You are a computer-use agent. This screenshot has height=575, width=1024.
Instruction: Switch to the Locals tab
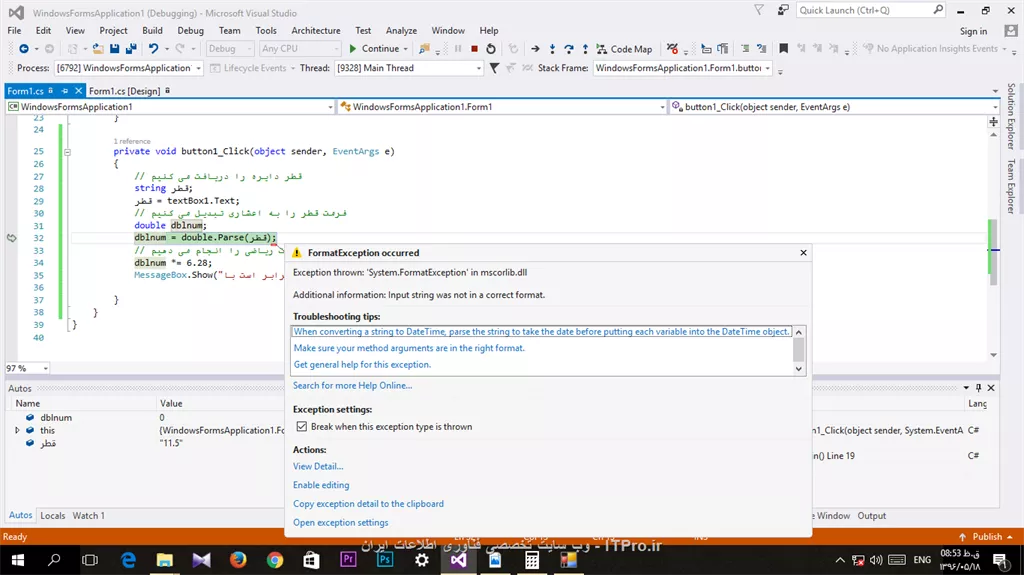pyautogui.click(x=53, y=516)
